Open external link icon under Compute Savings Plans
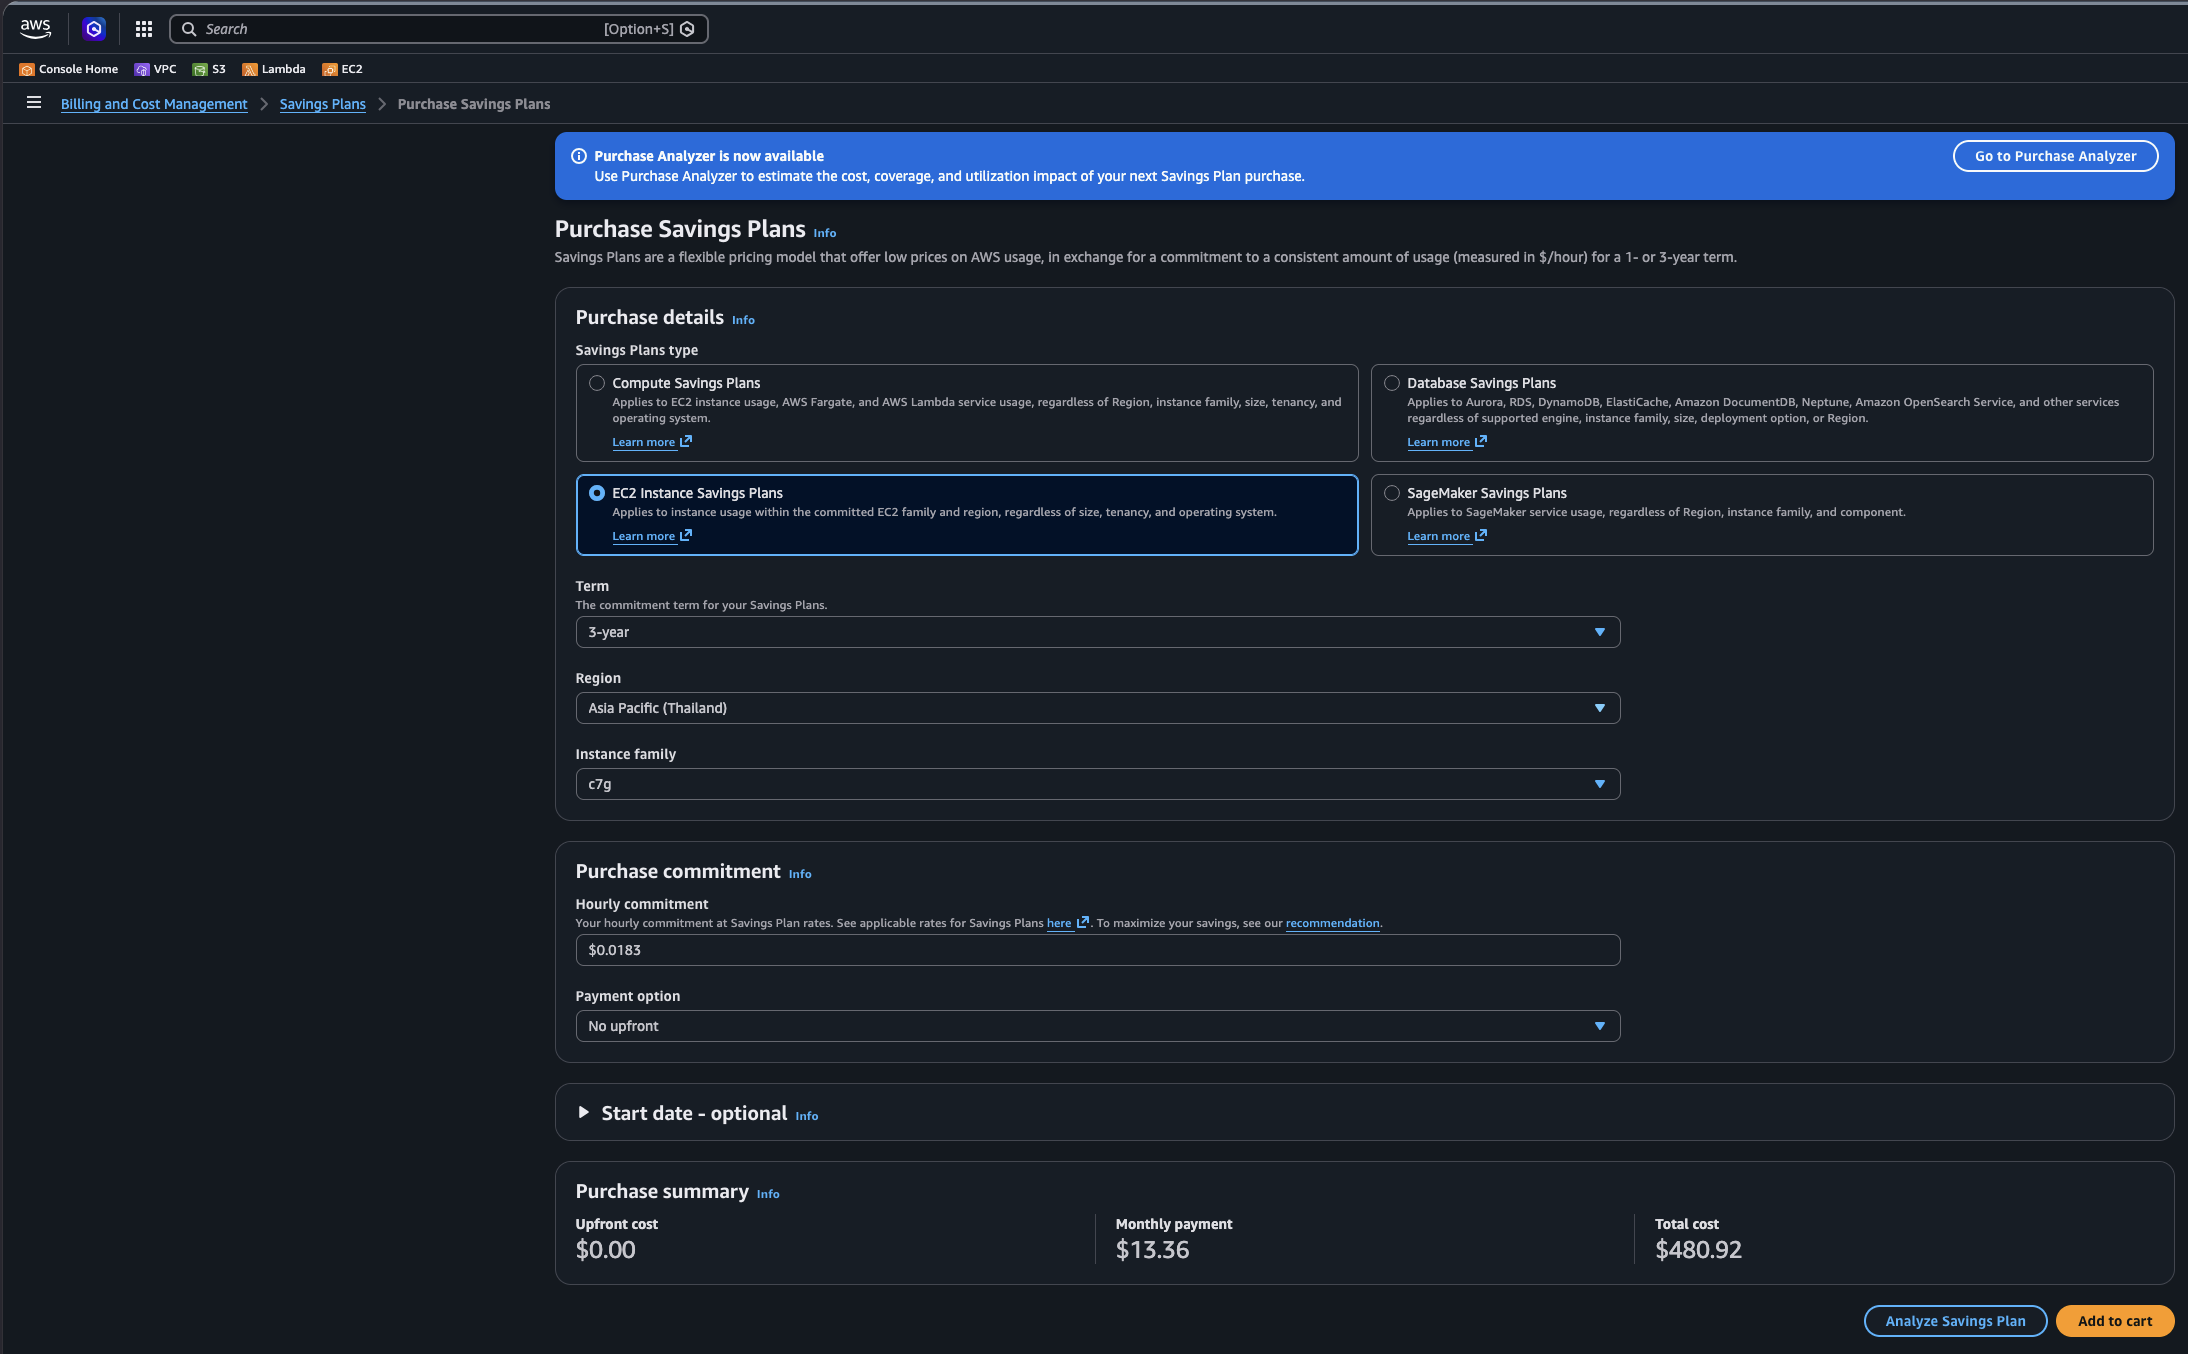Screen dimensions: 2188x1354 tap(686, 441)
